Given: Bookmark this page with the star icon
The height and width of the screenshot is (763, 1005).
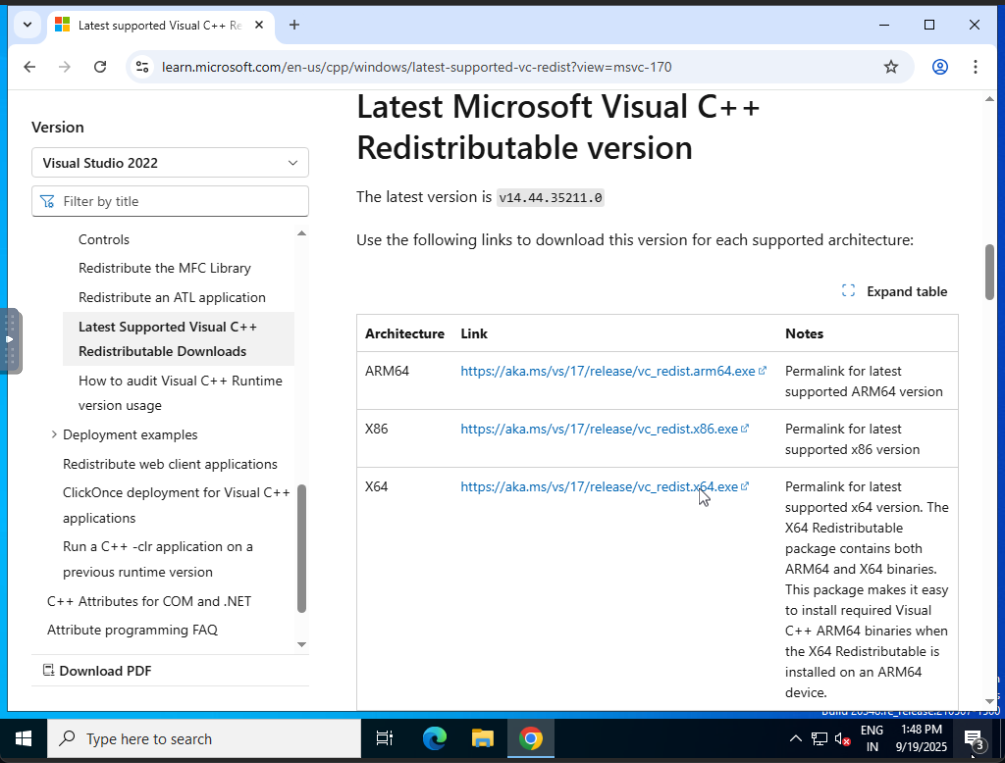Looking at the screenshot, I should pyautogui.click(x=891, y=67).
